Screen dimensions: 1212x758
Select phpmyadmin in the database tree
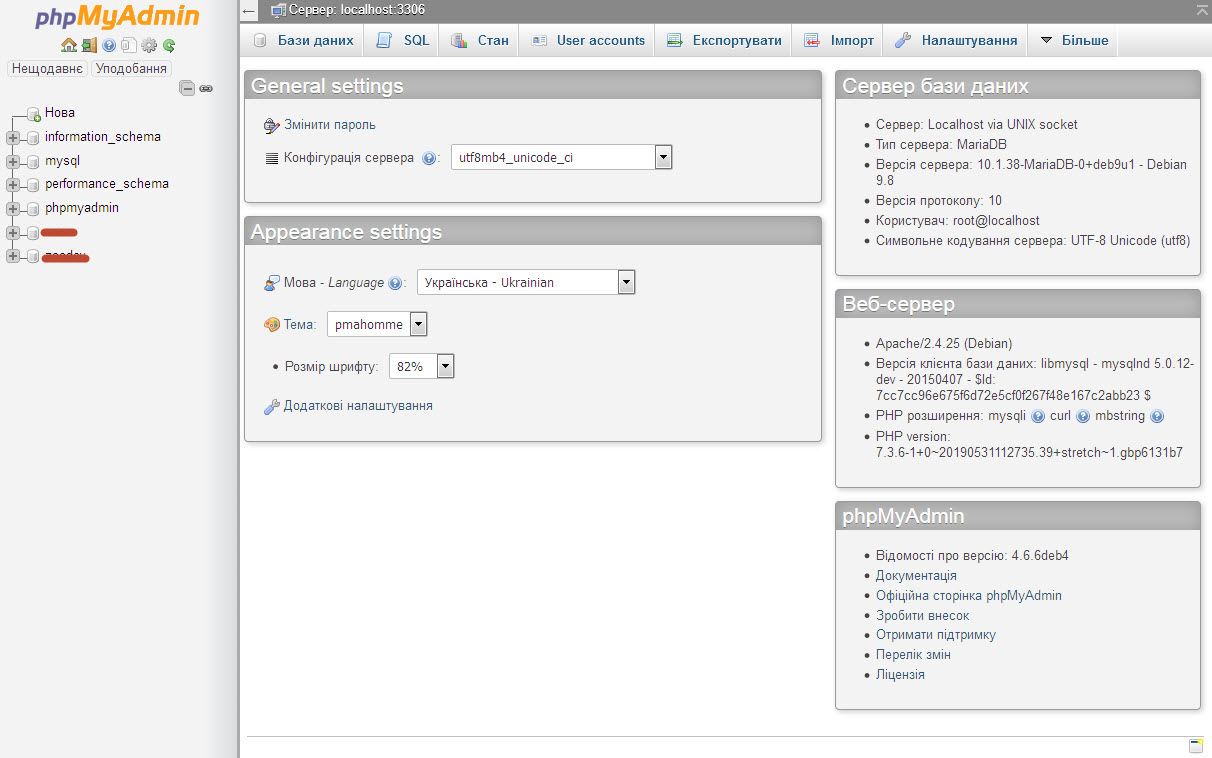(82, 208)
